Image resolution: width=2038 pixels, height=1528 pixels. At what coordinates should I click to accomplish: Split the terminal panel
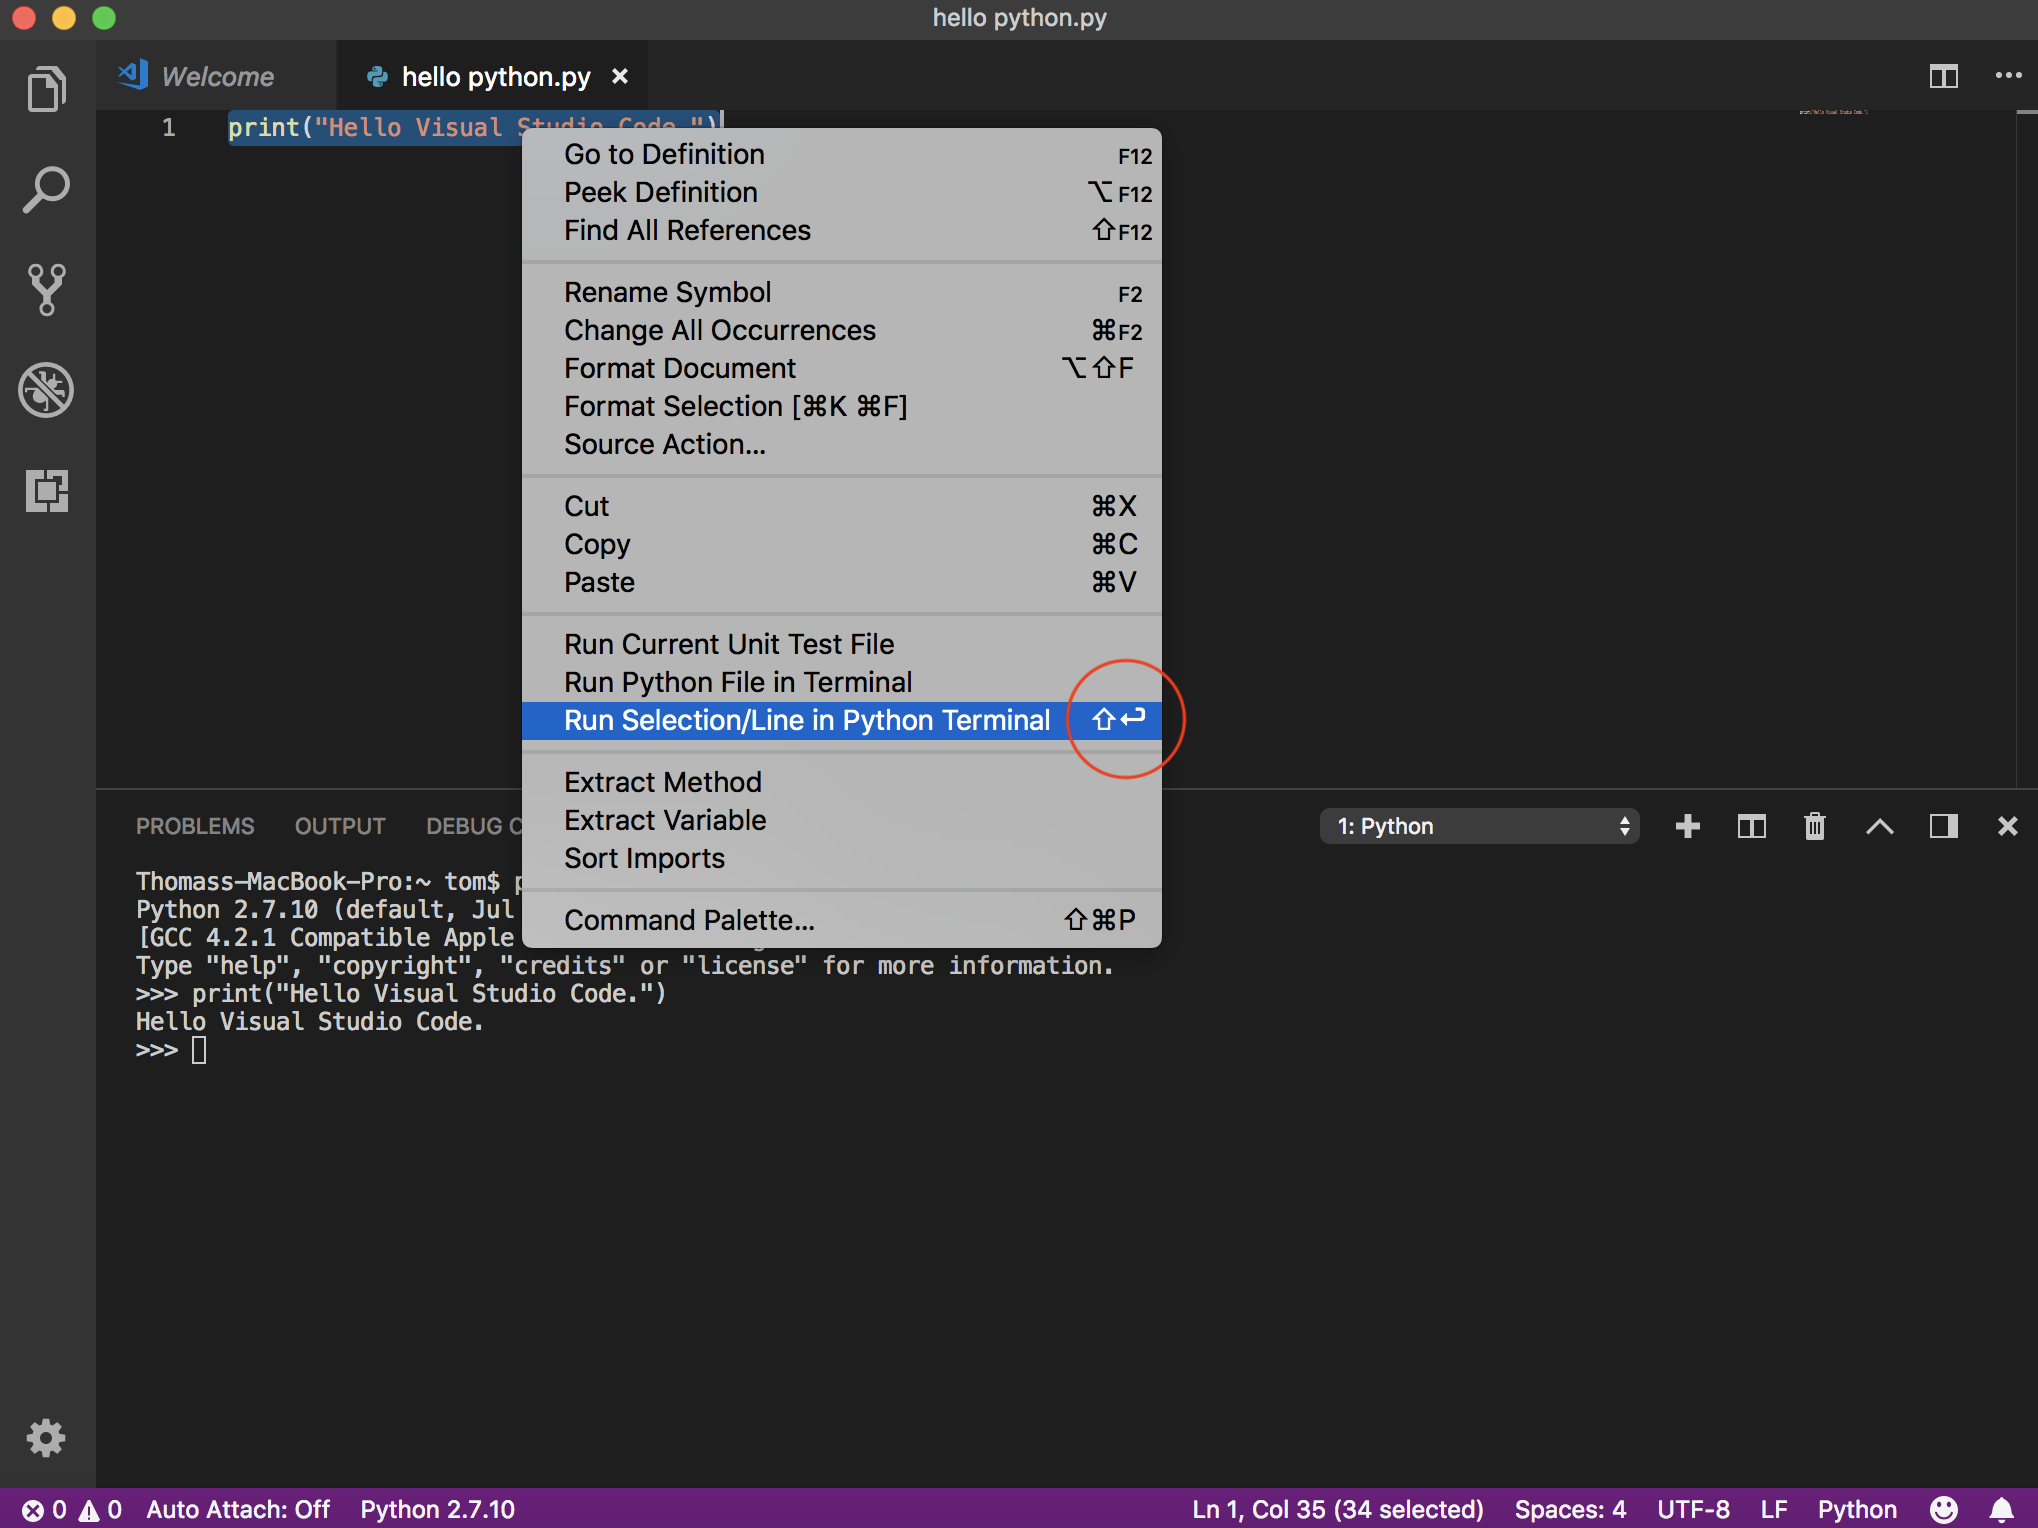tap(1752, 826)
